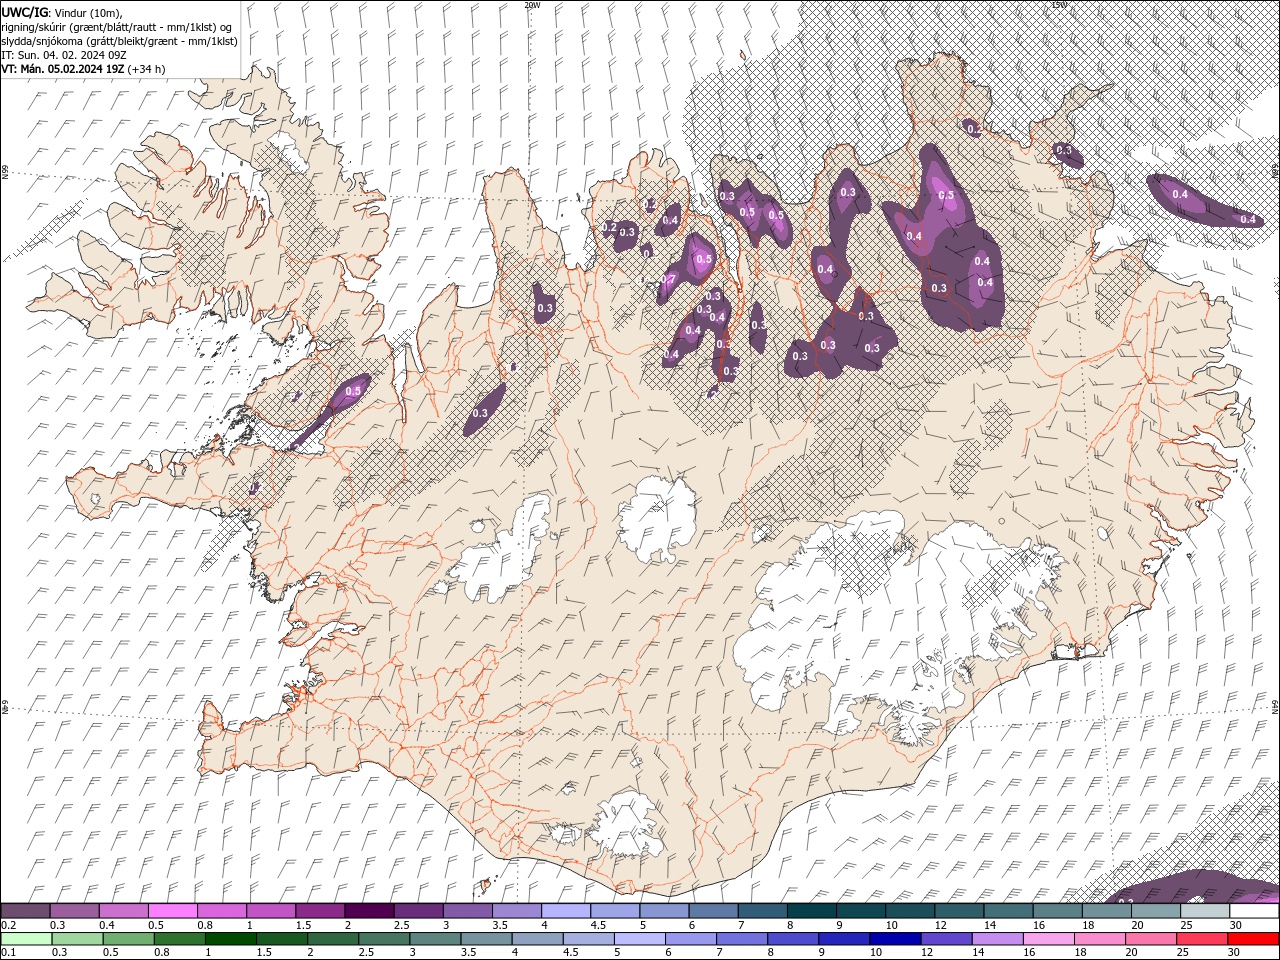
Task: Click the '14' value in the lower scale
Action: [979, 952]
